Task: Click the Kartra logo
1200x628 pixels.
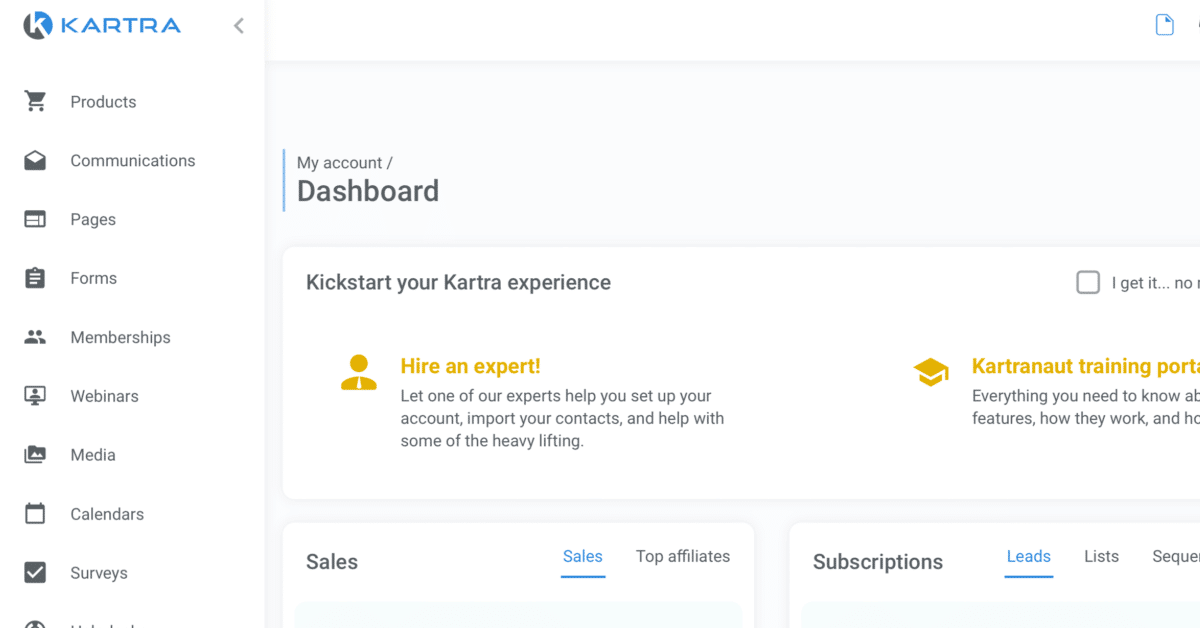Action: 102,25
